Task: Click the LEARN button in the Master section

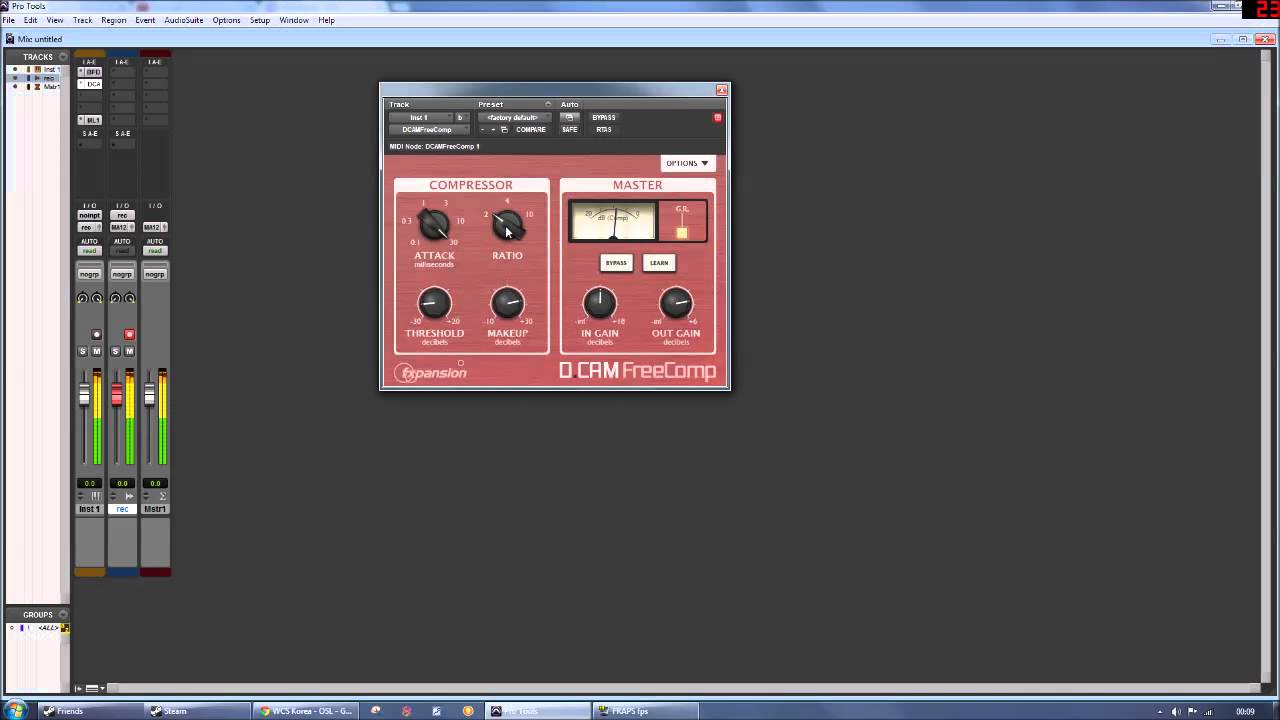Action: tap(659, 263)
